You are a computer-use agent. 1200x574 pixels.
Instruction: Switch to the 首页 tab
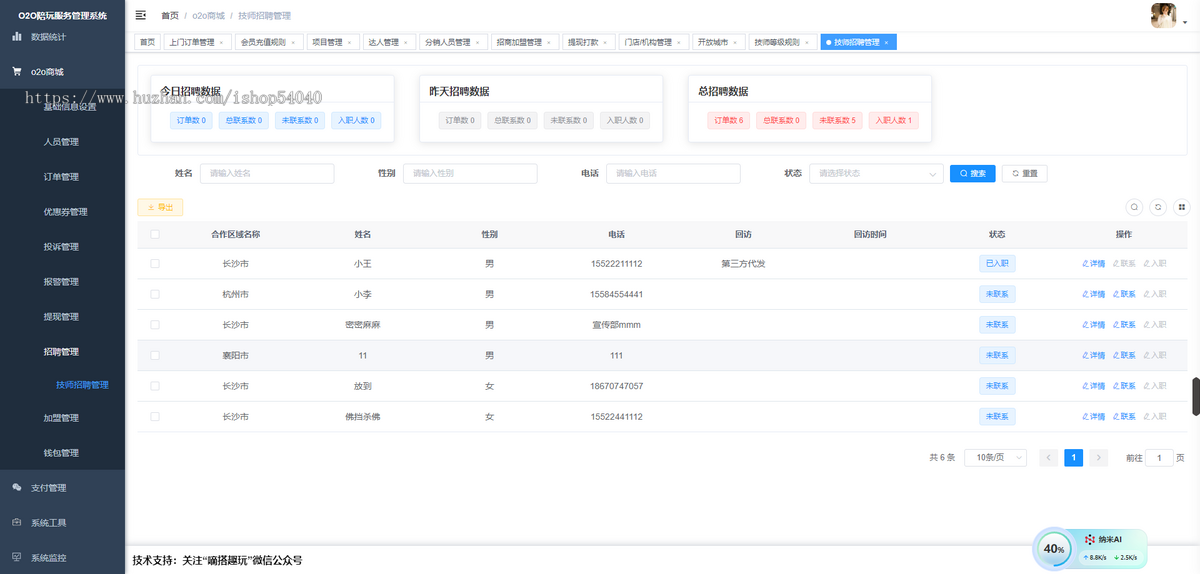147,42
